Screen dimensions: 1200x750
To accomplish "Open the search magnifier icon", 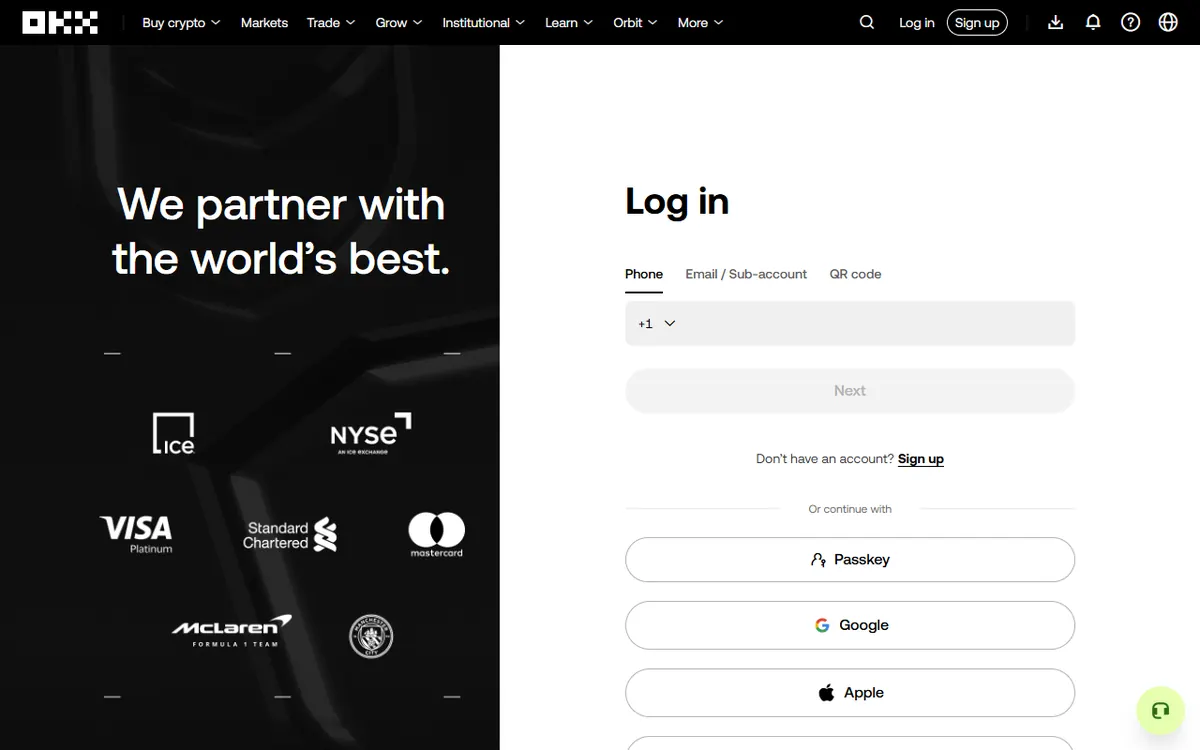I will coord(867,22).
